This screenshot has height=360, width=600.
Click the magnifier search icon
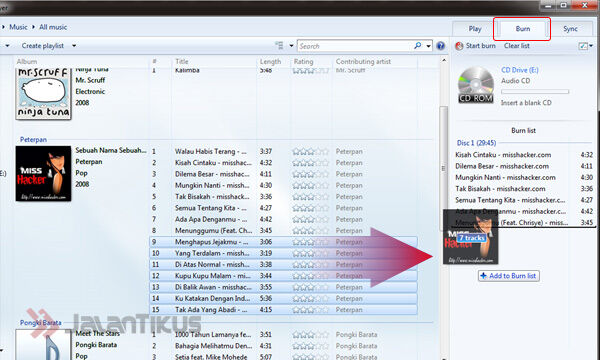[x=417, y=46]
